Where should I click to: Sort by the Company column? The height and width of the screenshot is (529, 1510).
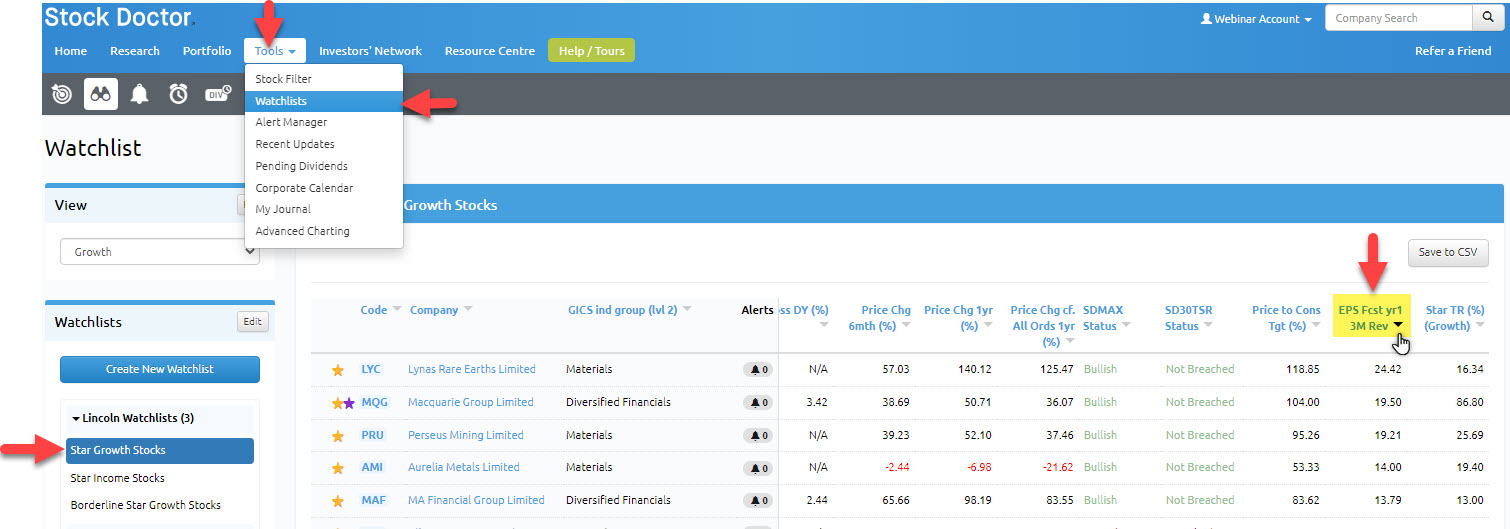point(441,310)
